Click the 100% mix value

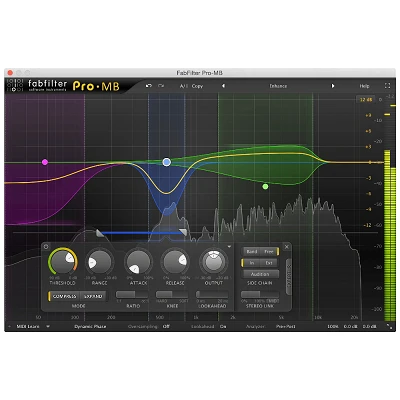coord(333,327)
